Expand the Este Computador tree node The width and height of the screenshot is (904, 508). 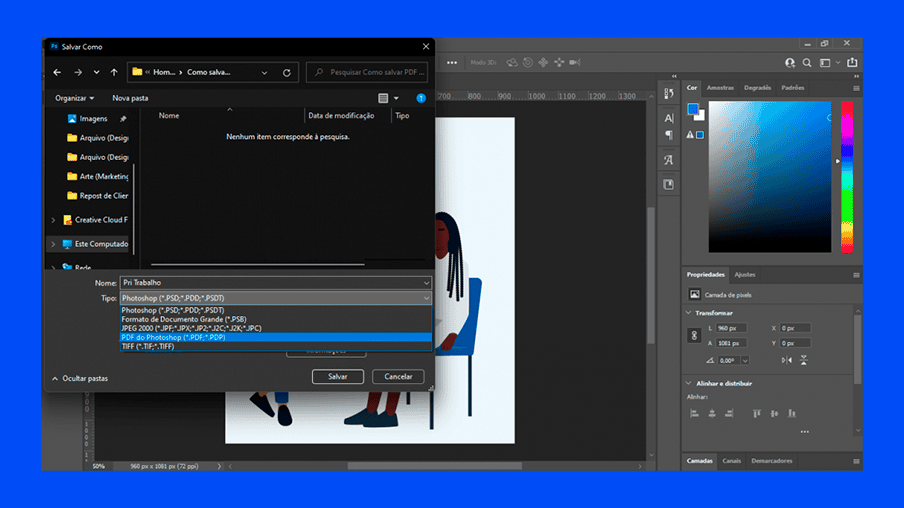click(x=53, y=244)
